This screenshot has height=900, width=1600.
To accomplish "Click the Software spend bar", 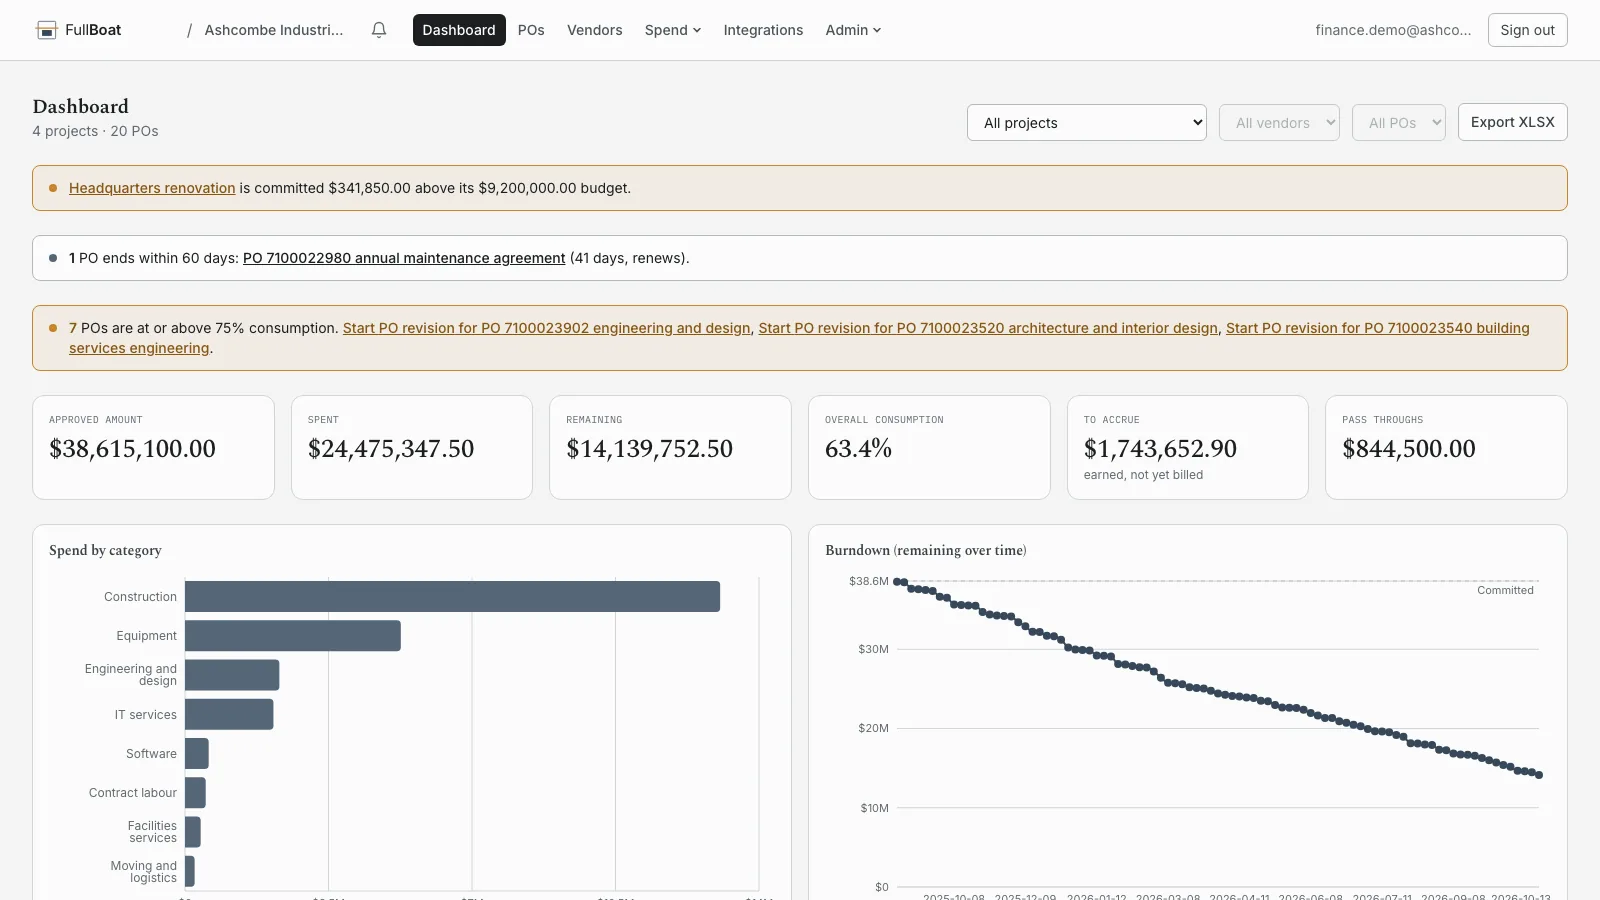I will (x=197, y=753).
